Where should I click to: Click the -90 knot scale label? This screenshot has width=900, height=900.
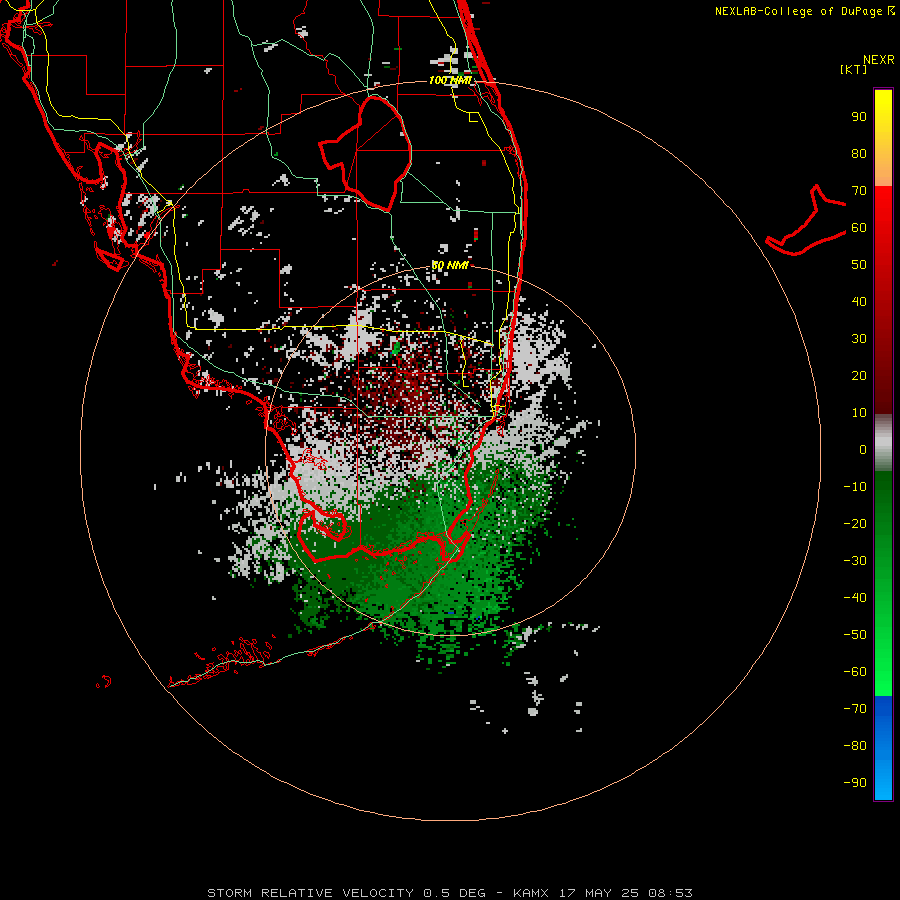(855, 783)
